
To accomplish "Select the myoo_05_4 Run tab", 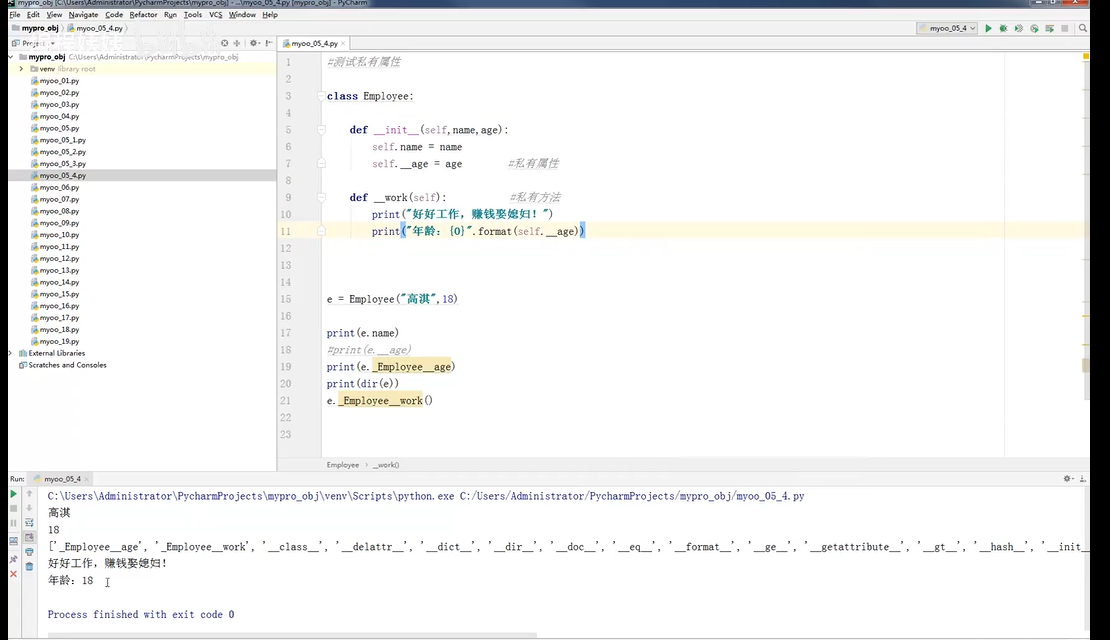I will [x=62, y=479].
